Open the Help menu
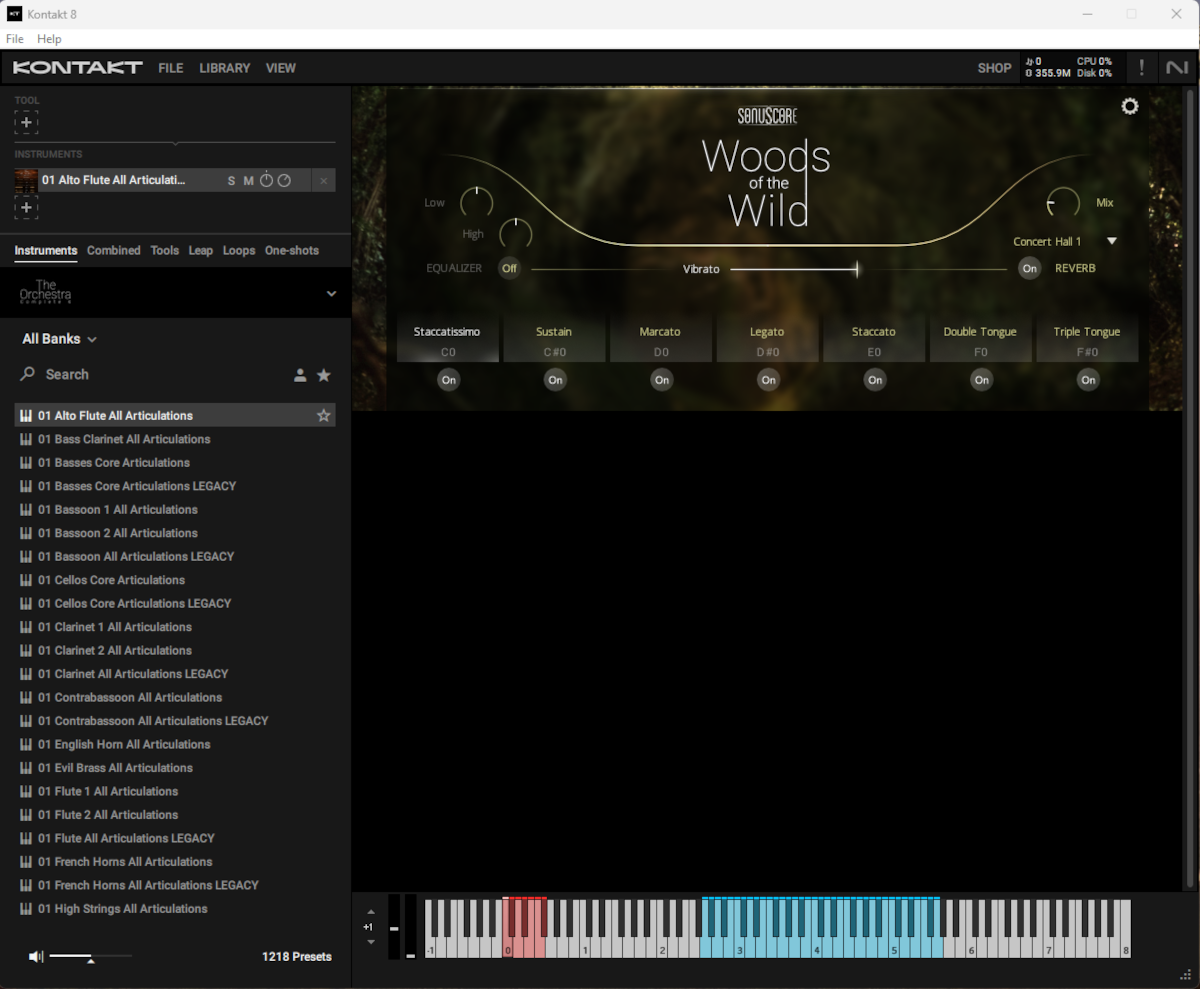 (x=49, y=39)
